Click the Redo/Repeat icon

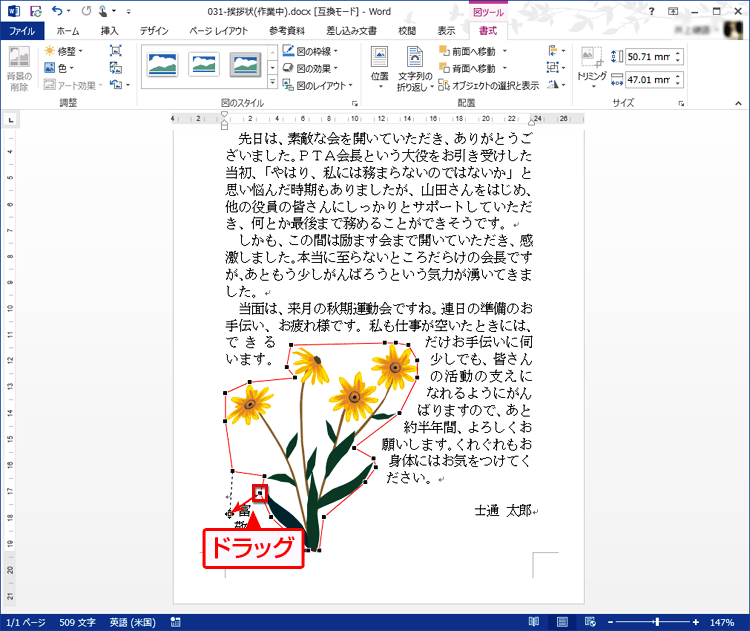86,11
